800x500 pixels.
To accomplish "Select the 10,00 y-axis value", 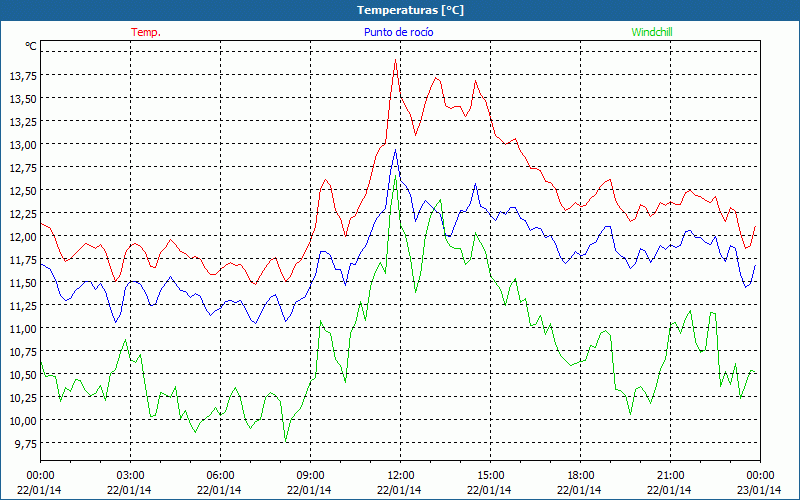I will (x=23, y=420).
